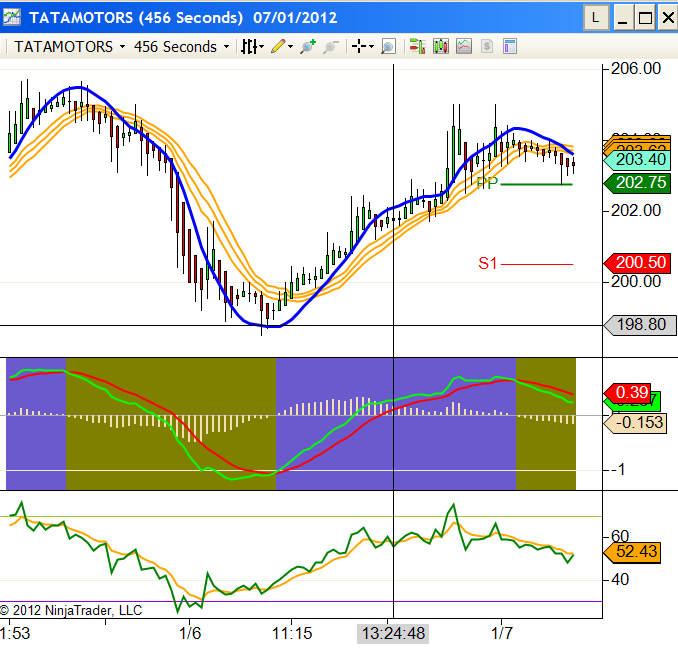Click the red 0.39 indicator value marker

627,393
